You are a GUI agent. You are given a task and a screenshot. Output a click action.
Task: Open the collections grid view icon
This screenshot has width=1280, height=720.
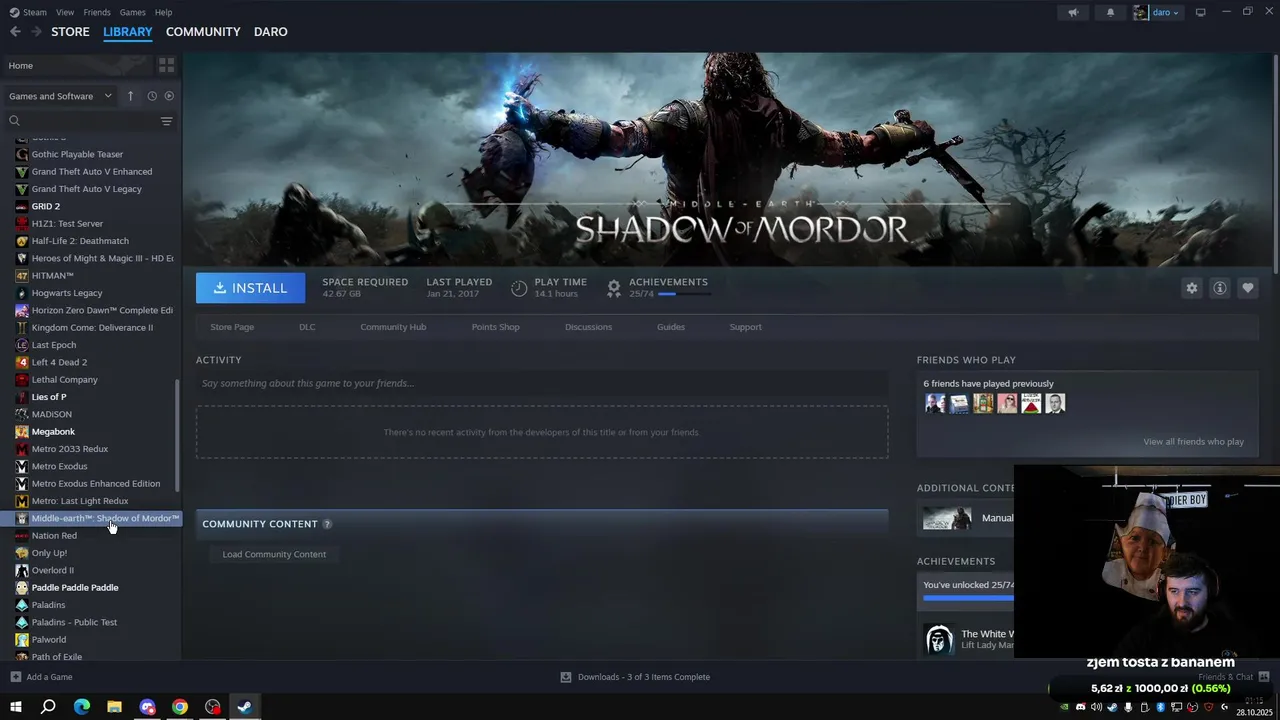(166, 65)
